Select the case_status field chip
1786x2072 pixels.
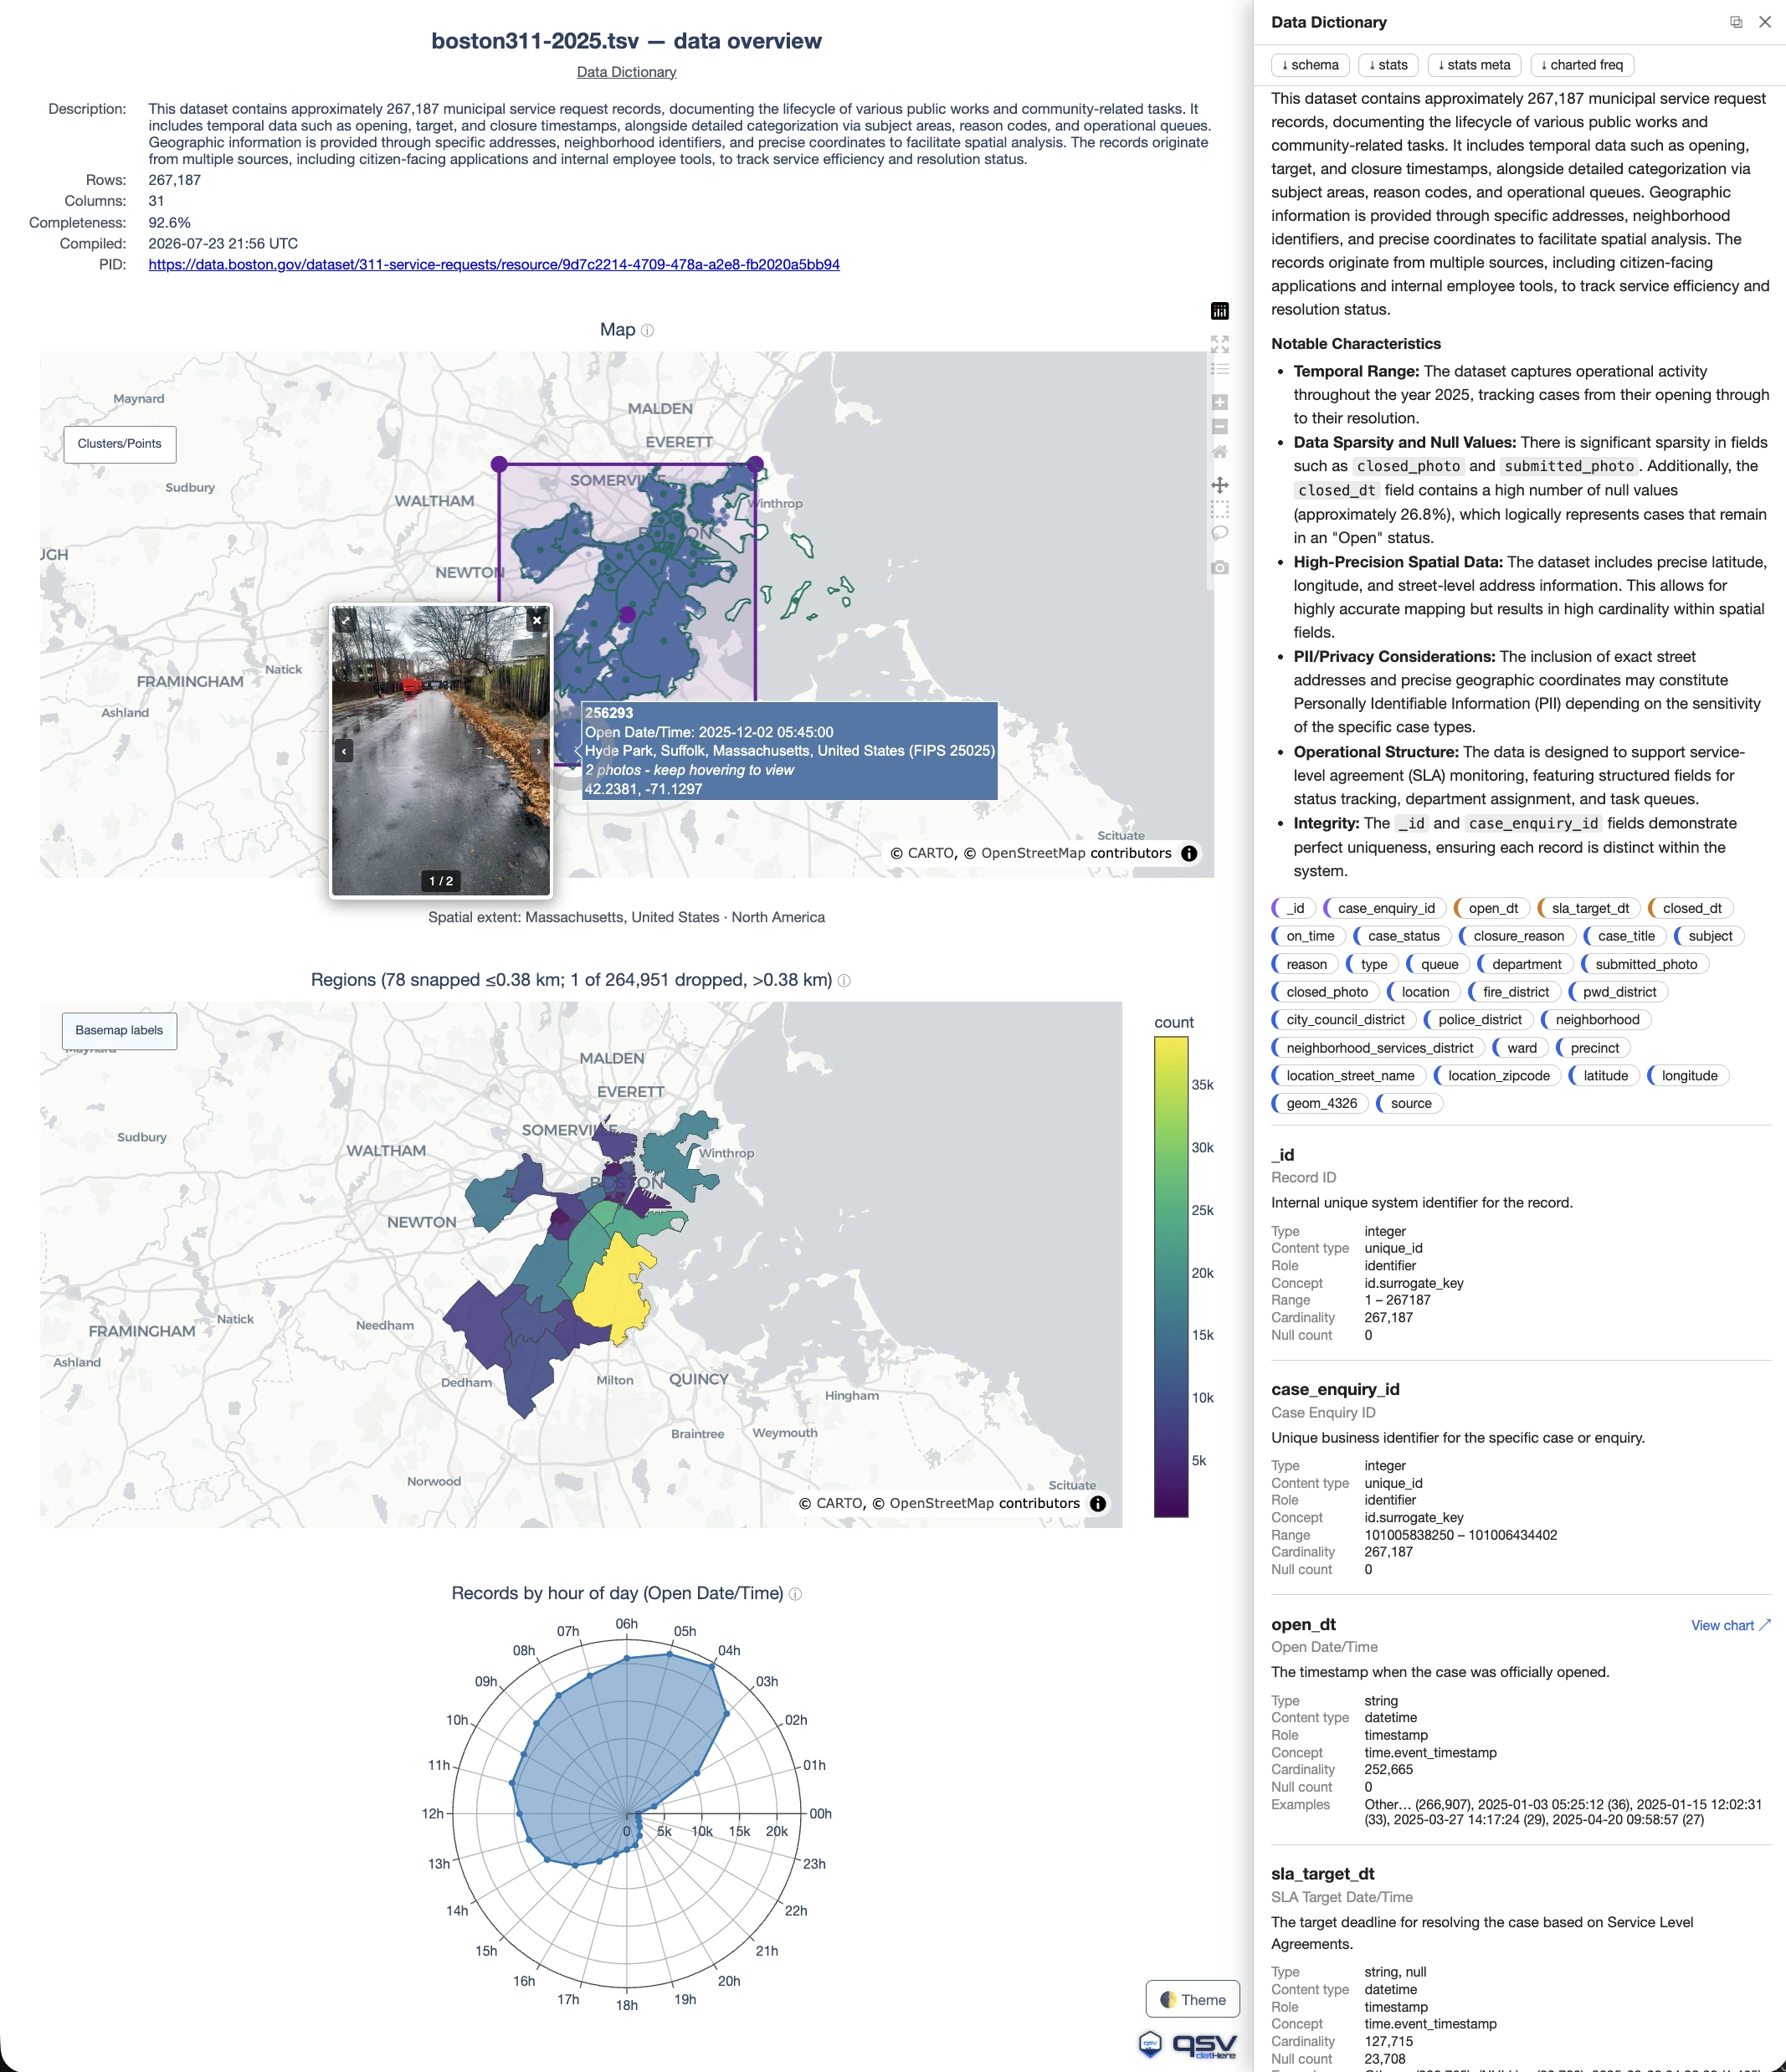tap(1402, 937)
